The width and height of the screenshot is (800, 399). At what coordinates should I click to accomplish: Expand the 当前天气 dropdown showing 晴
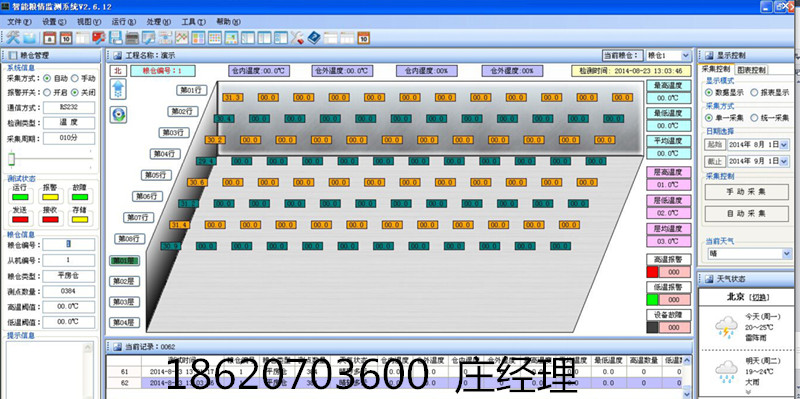coord(786,254)
